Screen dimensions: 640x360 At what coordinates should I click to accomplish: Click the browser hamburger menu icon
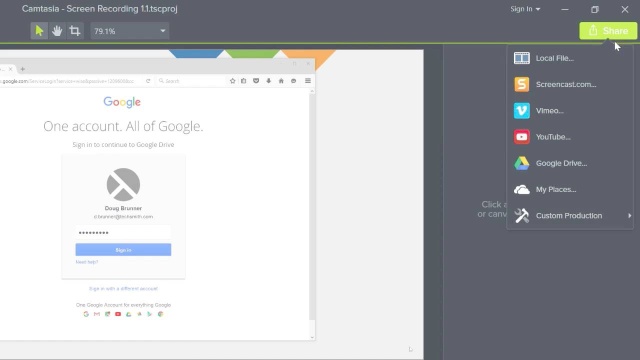[308, 81]
